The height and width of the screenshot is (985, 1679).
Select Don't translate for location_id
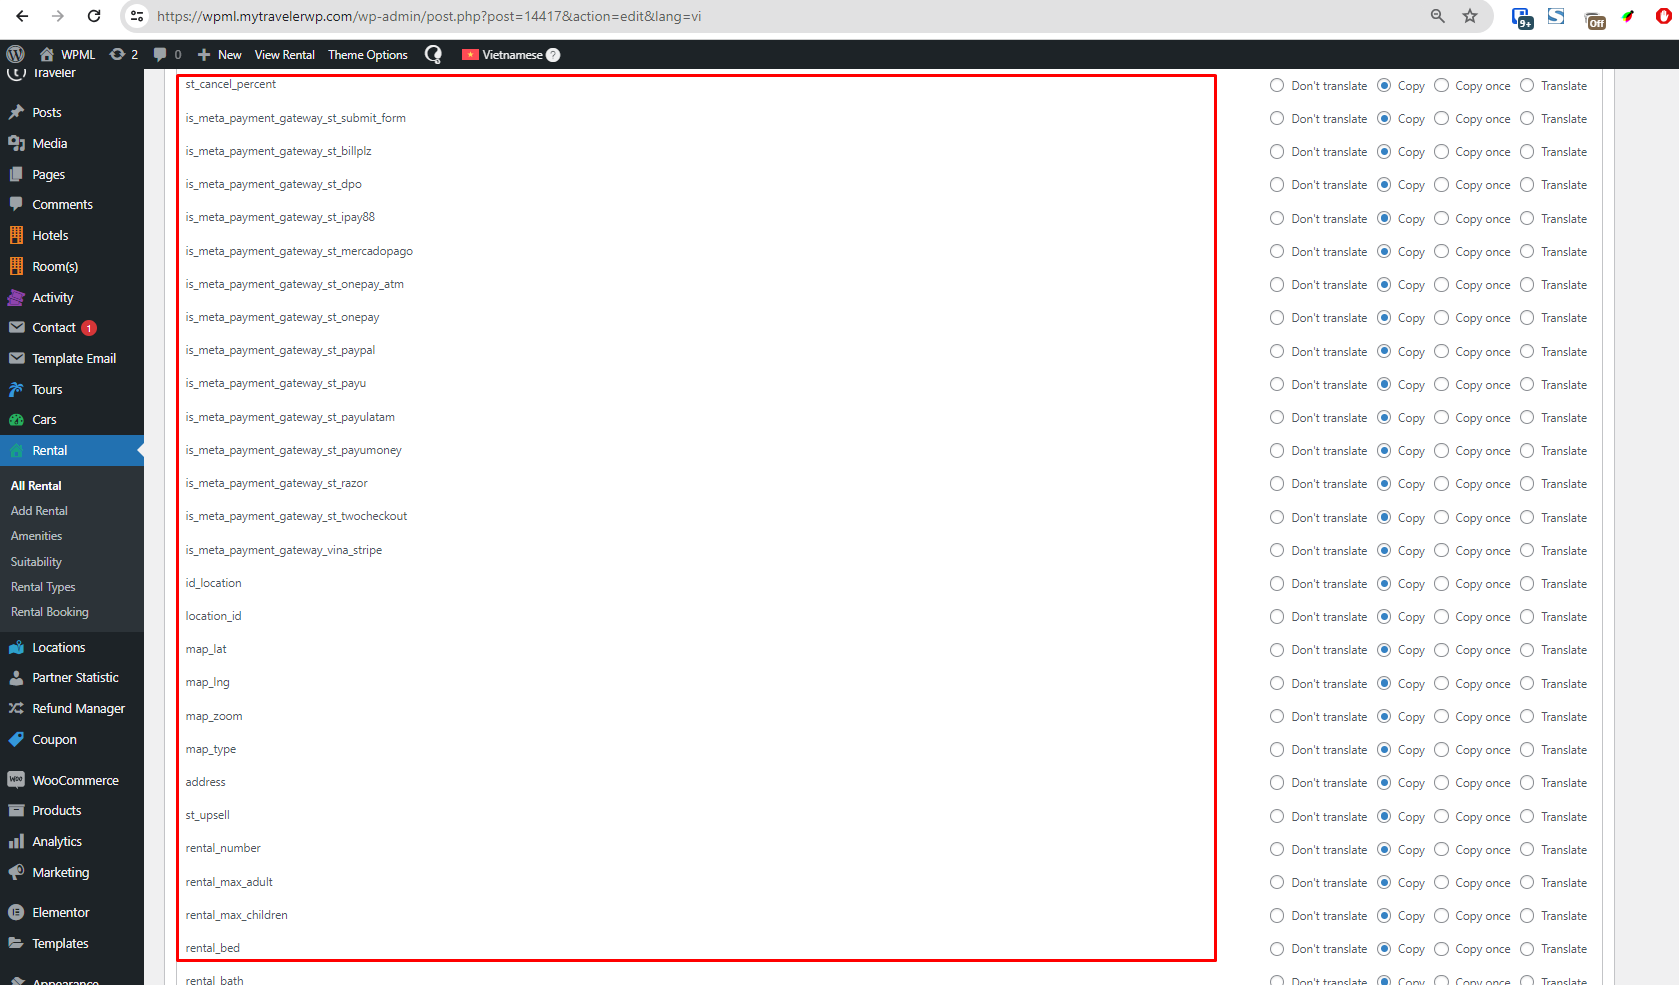[1277, 617]
